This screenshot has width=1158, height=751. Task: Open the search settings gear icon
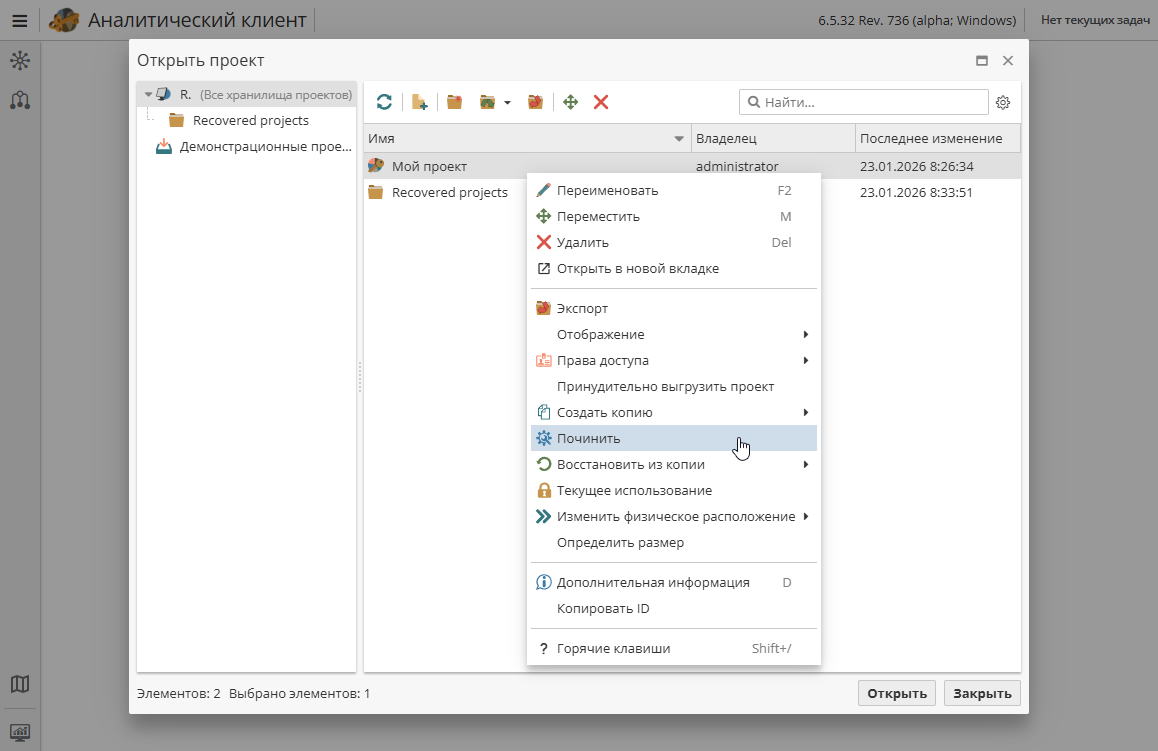(1002, 101)
